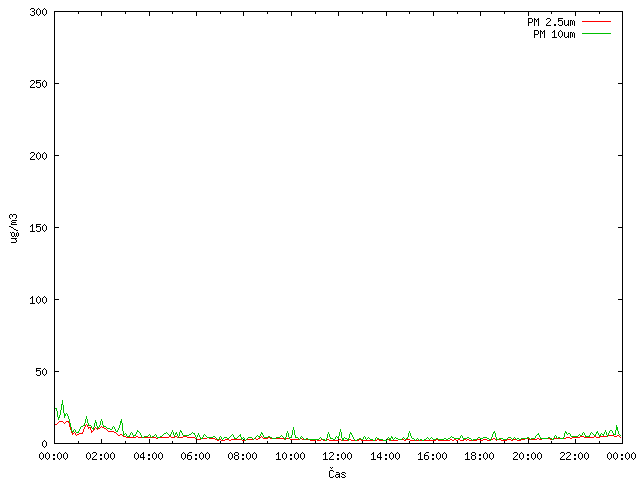Image resolution: width=640 pixels, height=480 pixels.
Task: Click the ug/m3 y-axis title
Action: pyautogui.click(x=14, y=228)
